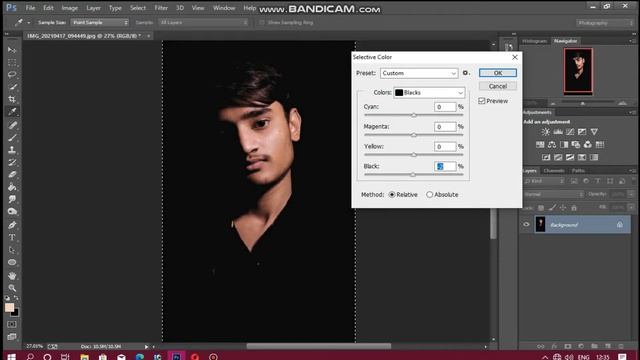
Task: Add a Curves adjustment
Action: (x=570, y=132)
